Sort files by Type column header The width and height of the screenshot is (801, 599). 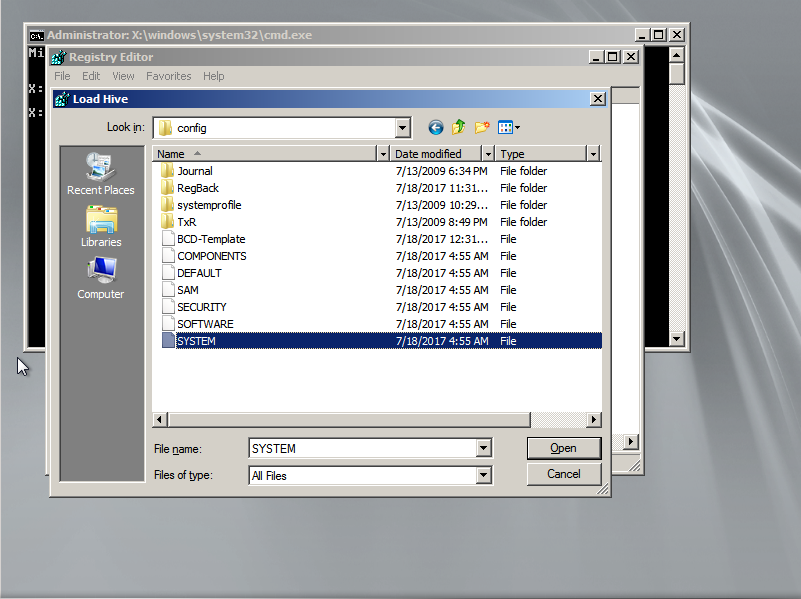[x=541, y=154]
